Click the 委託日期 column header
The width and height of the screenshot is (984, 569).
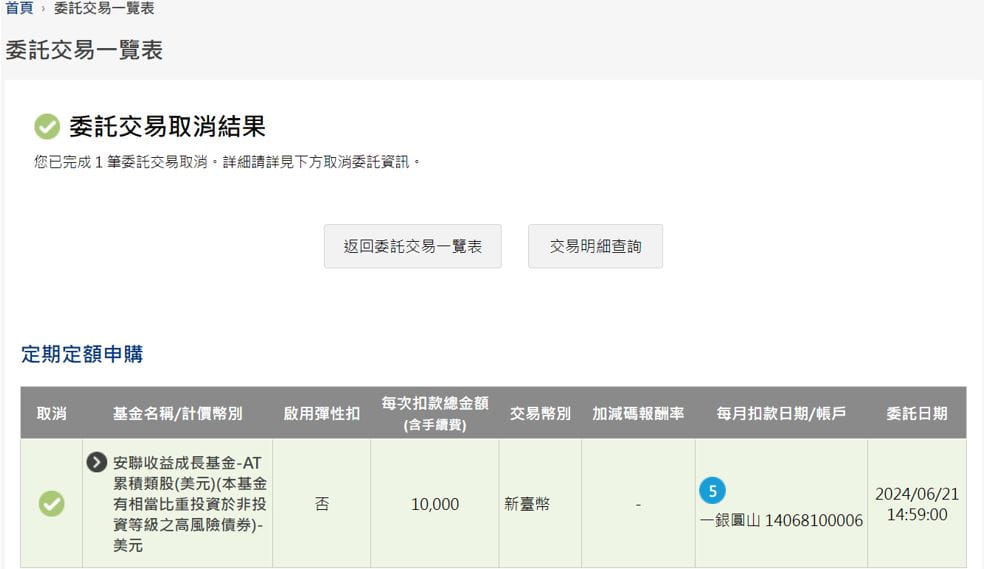coord(916,413)
